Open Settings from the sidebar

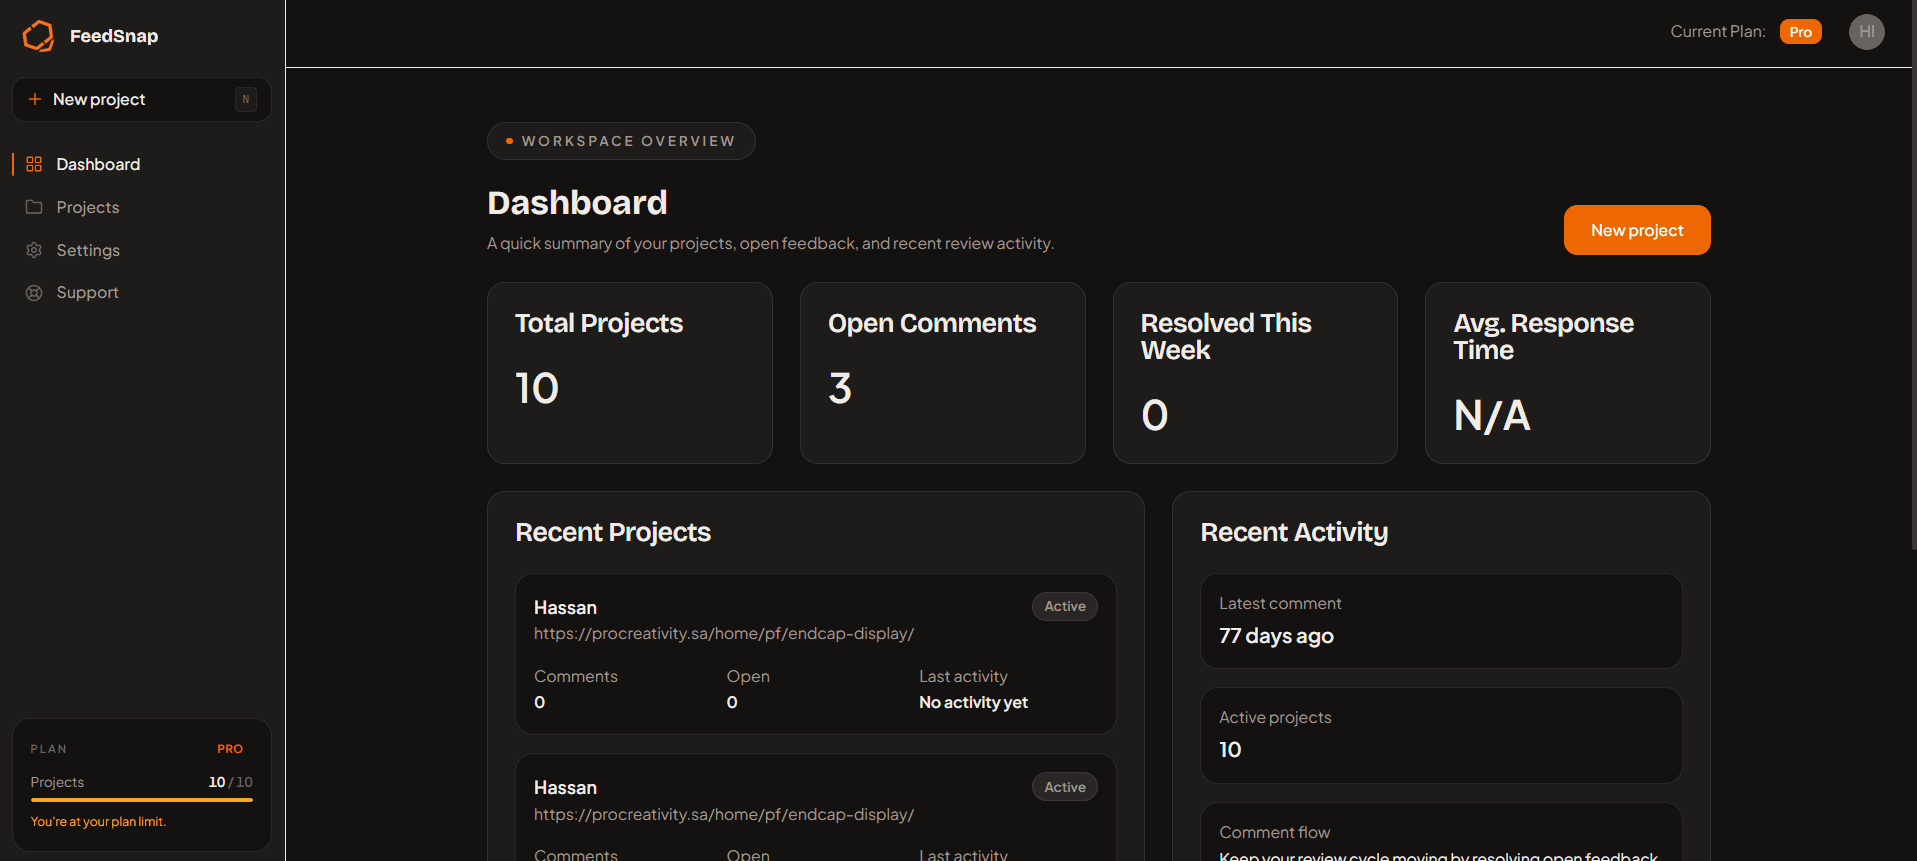pyautogui.click(x=142, y=250)
